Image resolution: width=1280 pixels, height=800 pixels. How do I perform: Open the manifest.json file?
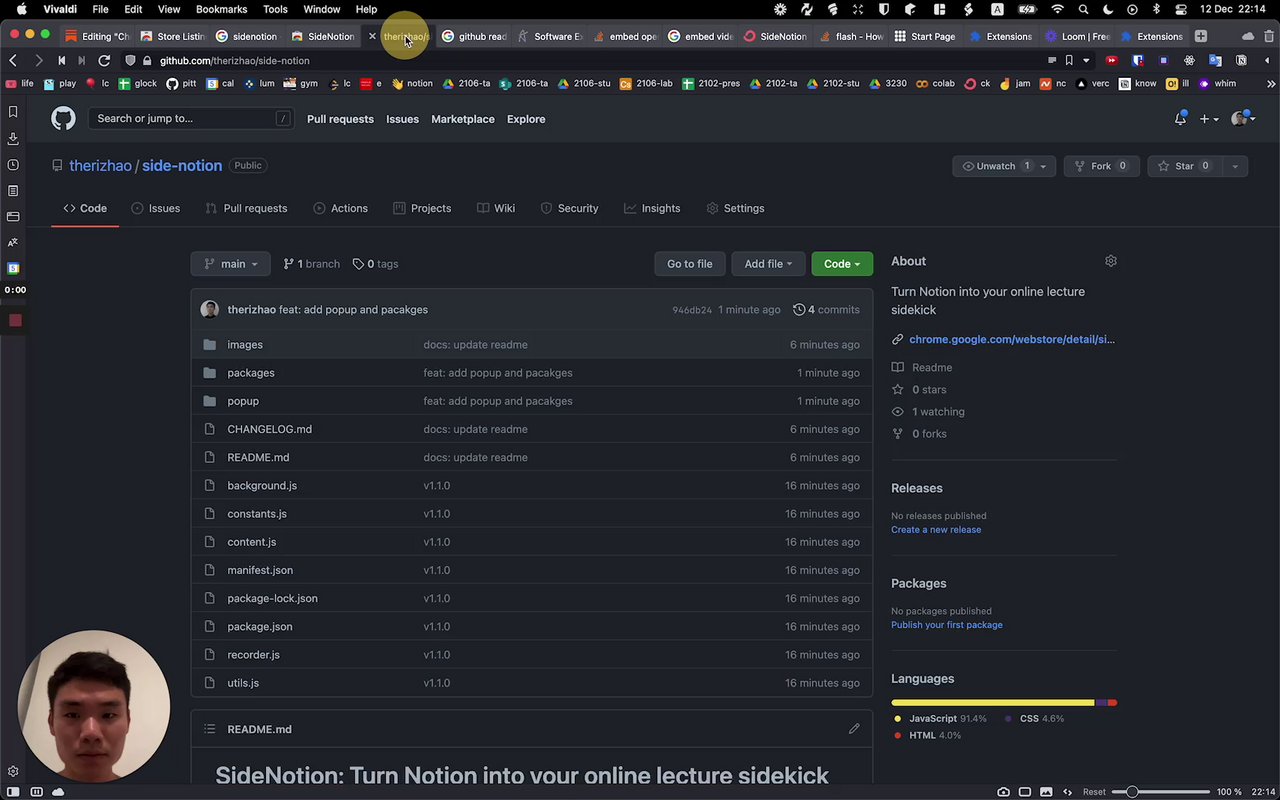[x=260, y=570]
